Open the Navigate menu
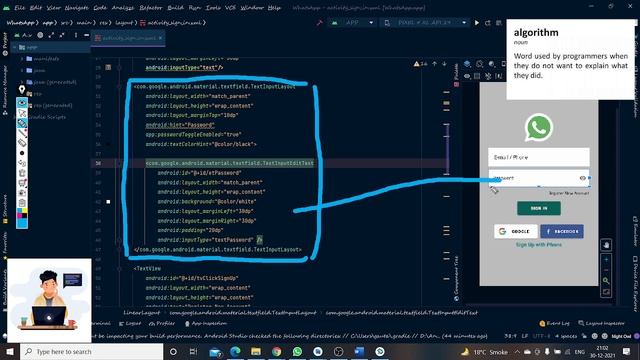The height and width of the screenshot is (360, 640). point(76,8)
